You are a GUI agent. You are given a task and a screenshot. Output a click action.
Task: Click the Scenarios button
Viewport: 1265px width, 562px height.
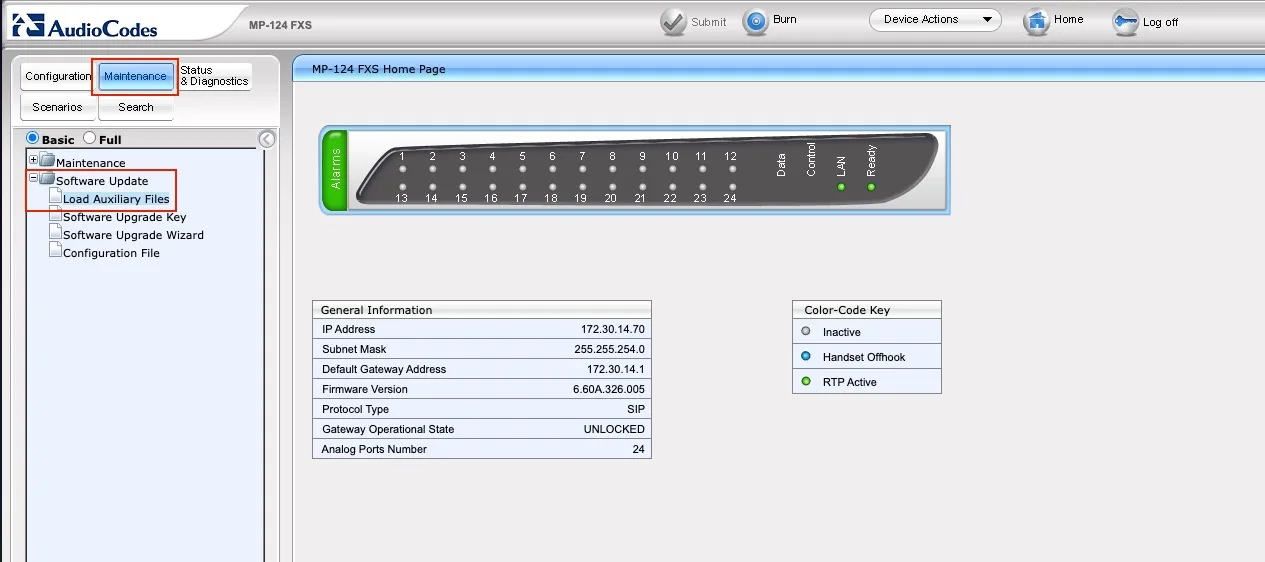(x=58, y=107)
